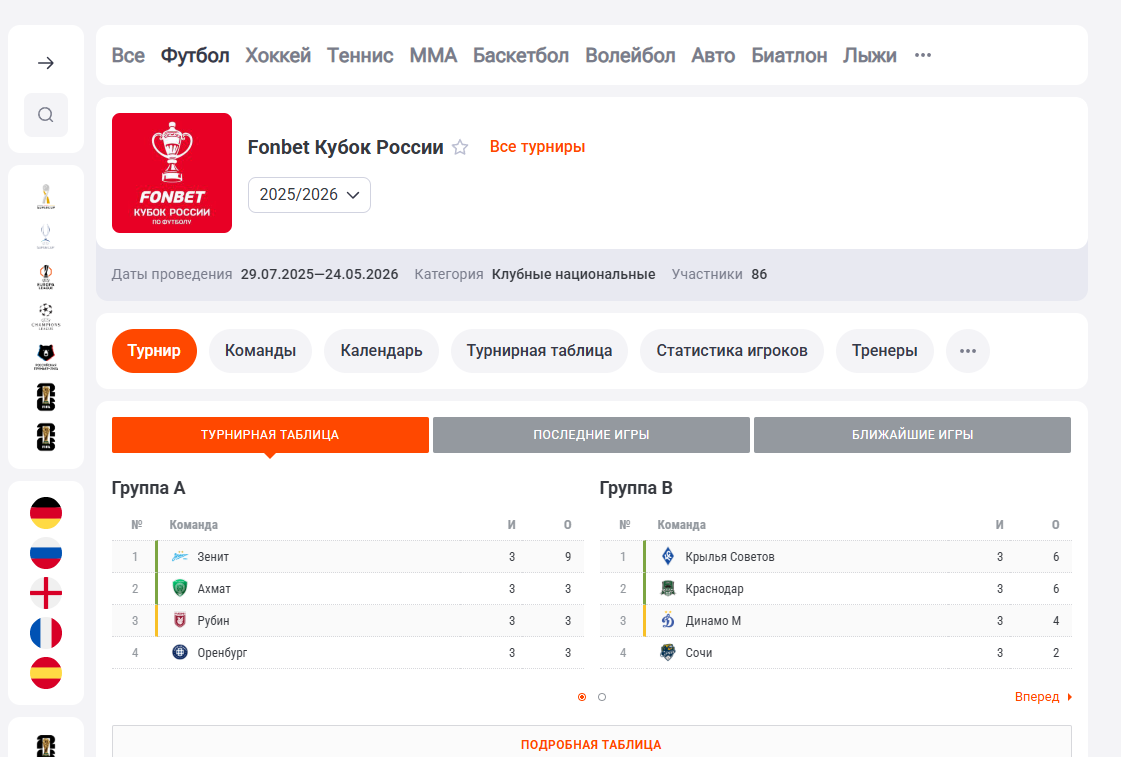The image size is (1121, 757).
Task: Click the Оренбург club logo
Action: (180, 652)
